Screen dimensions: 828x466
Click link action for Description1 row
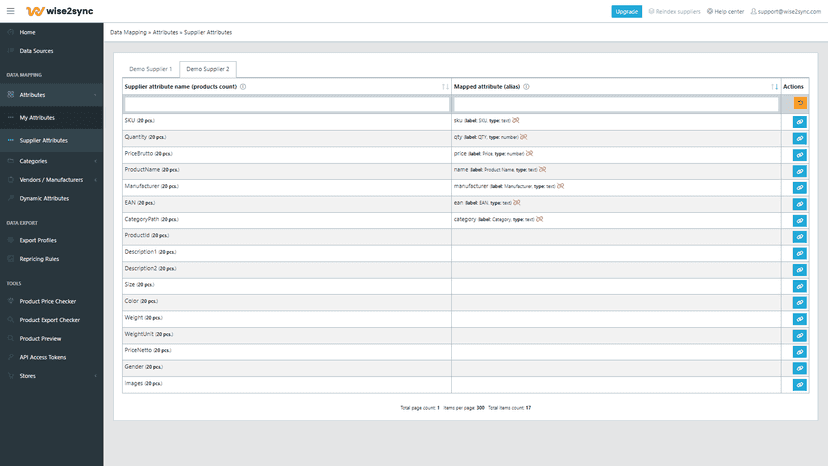tap(799, 253)
